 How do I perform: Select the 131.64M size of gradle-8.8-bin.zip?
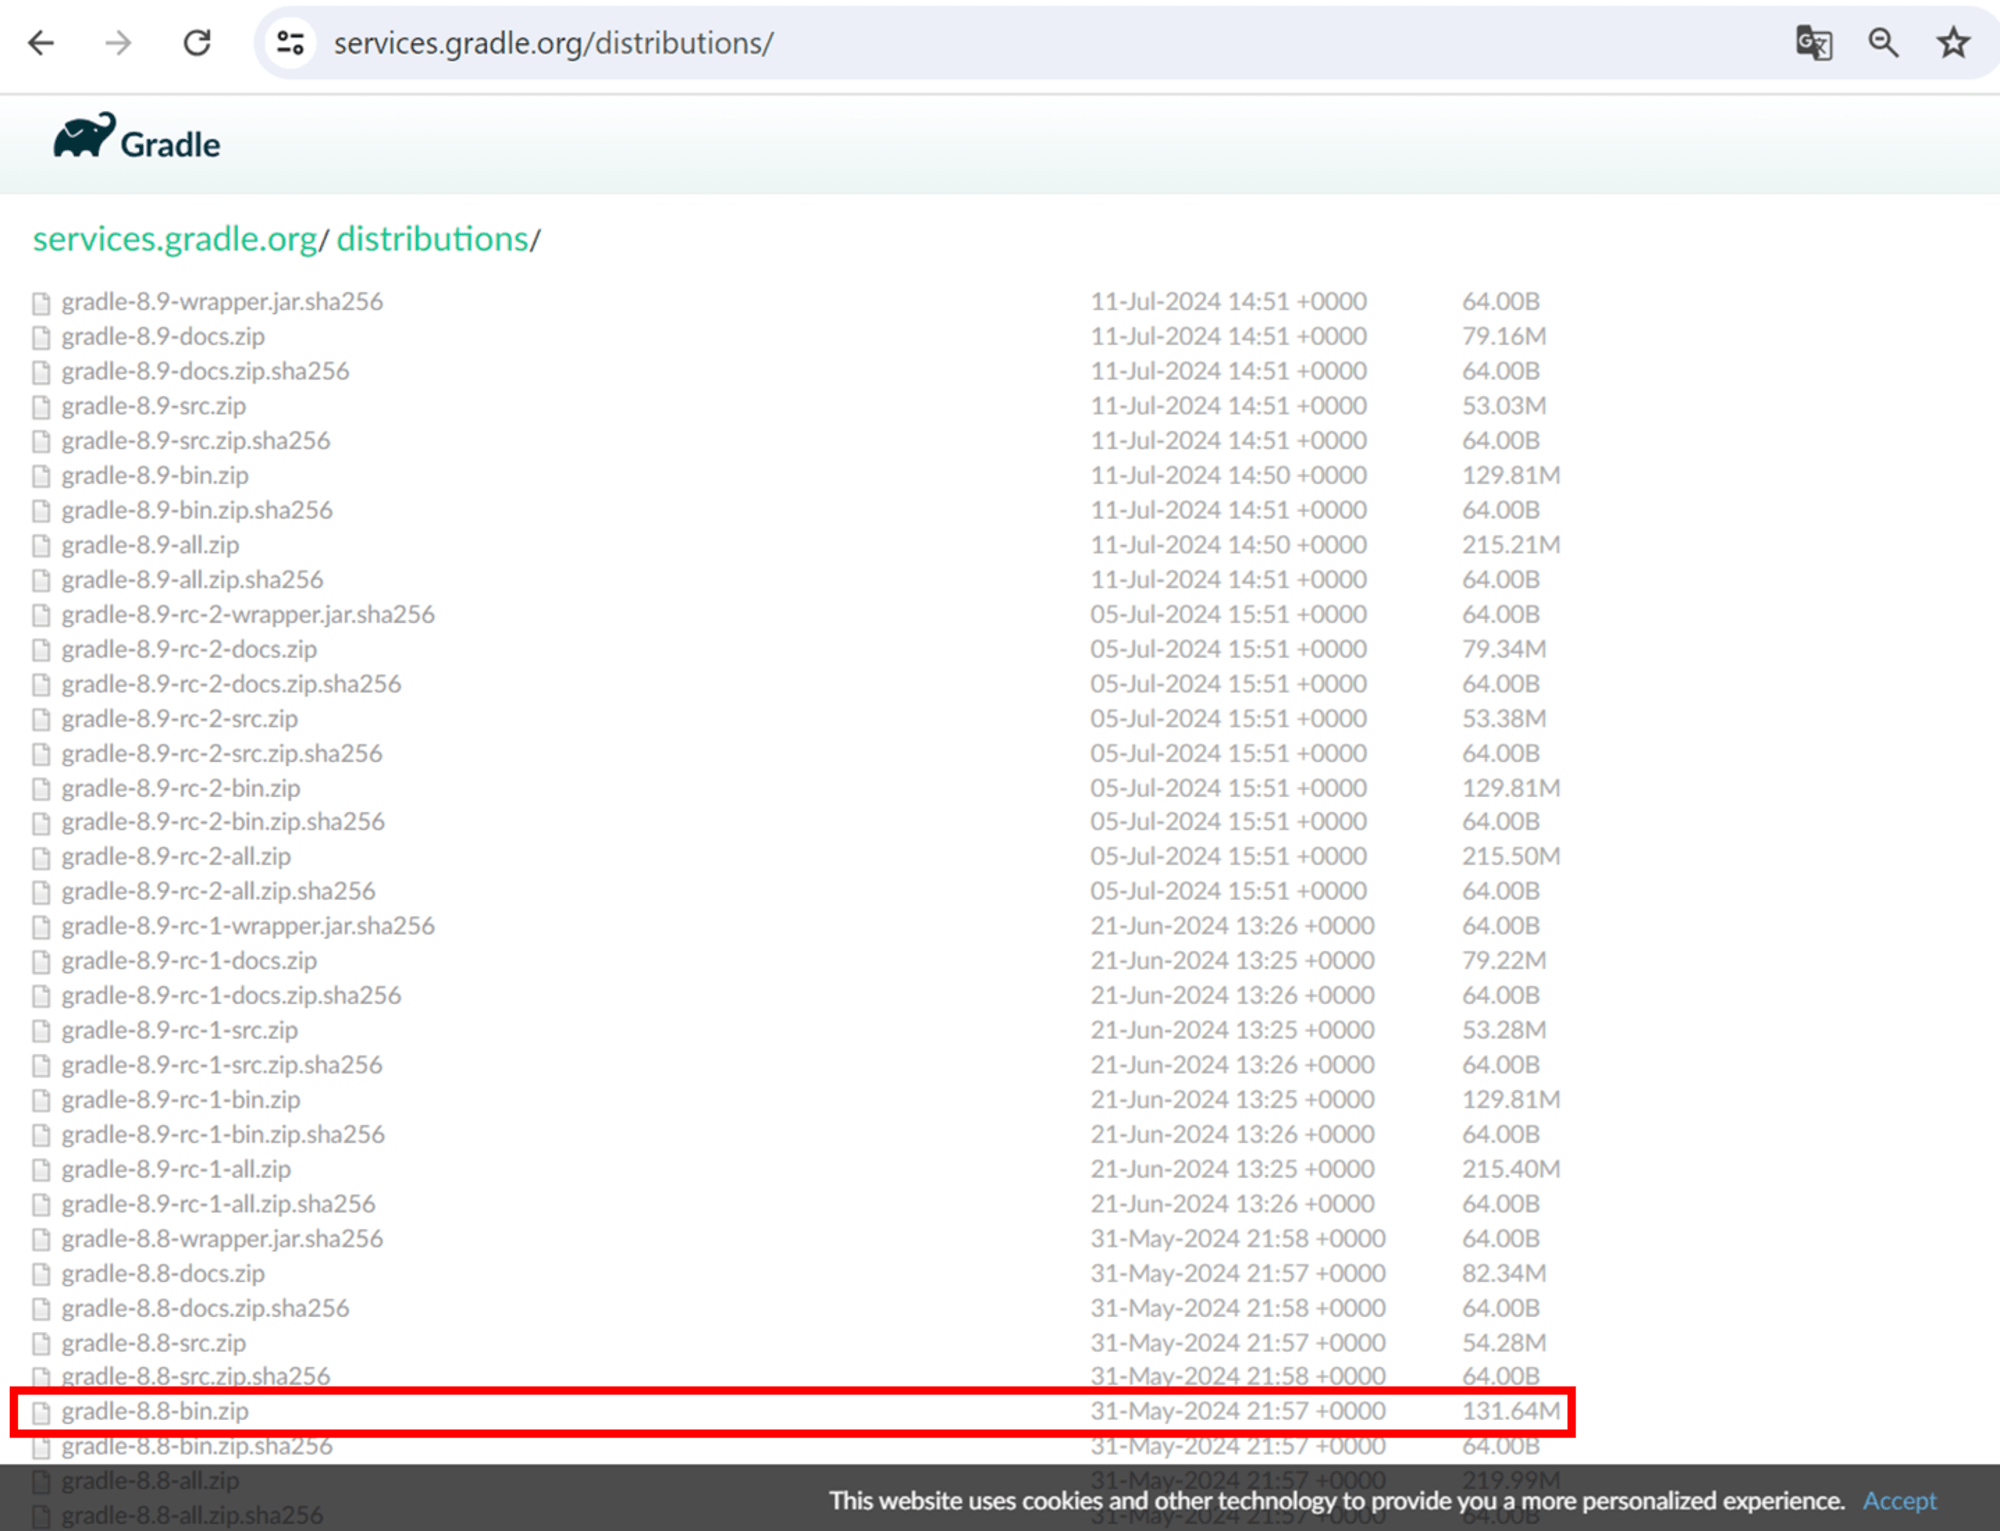coord(1511,1411)
